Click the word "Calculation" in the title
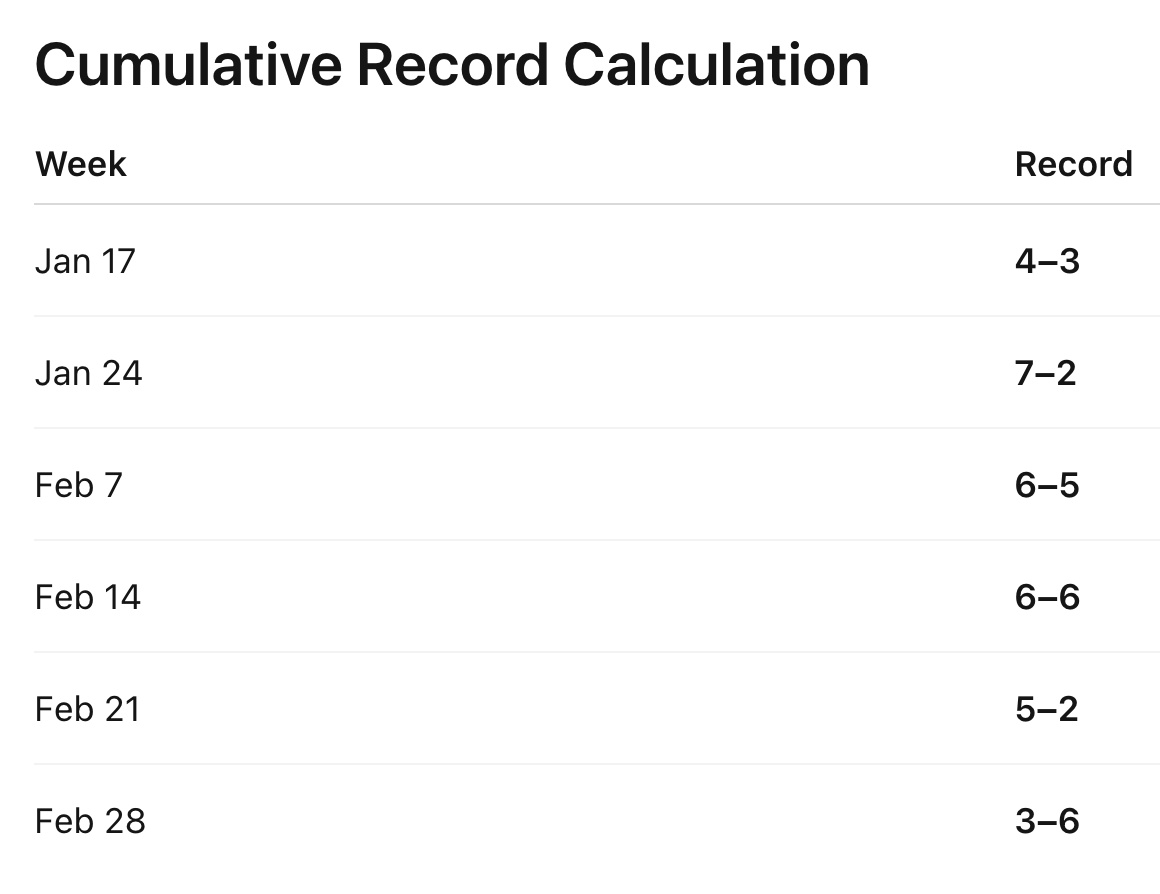 pyautogui.click(x=716, y=66)
